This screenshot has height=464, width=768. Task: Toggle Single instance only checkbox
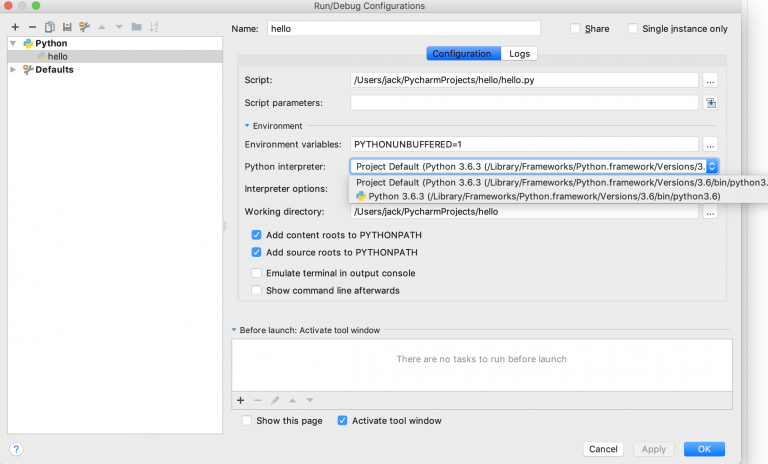(x=633, y=29)
